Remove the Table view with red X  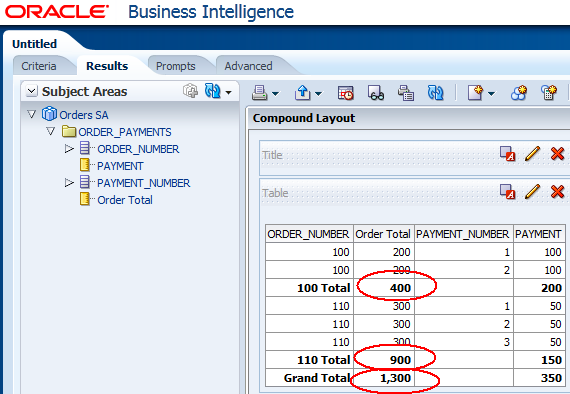(557, 192)
